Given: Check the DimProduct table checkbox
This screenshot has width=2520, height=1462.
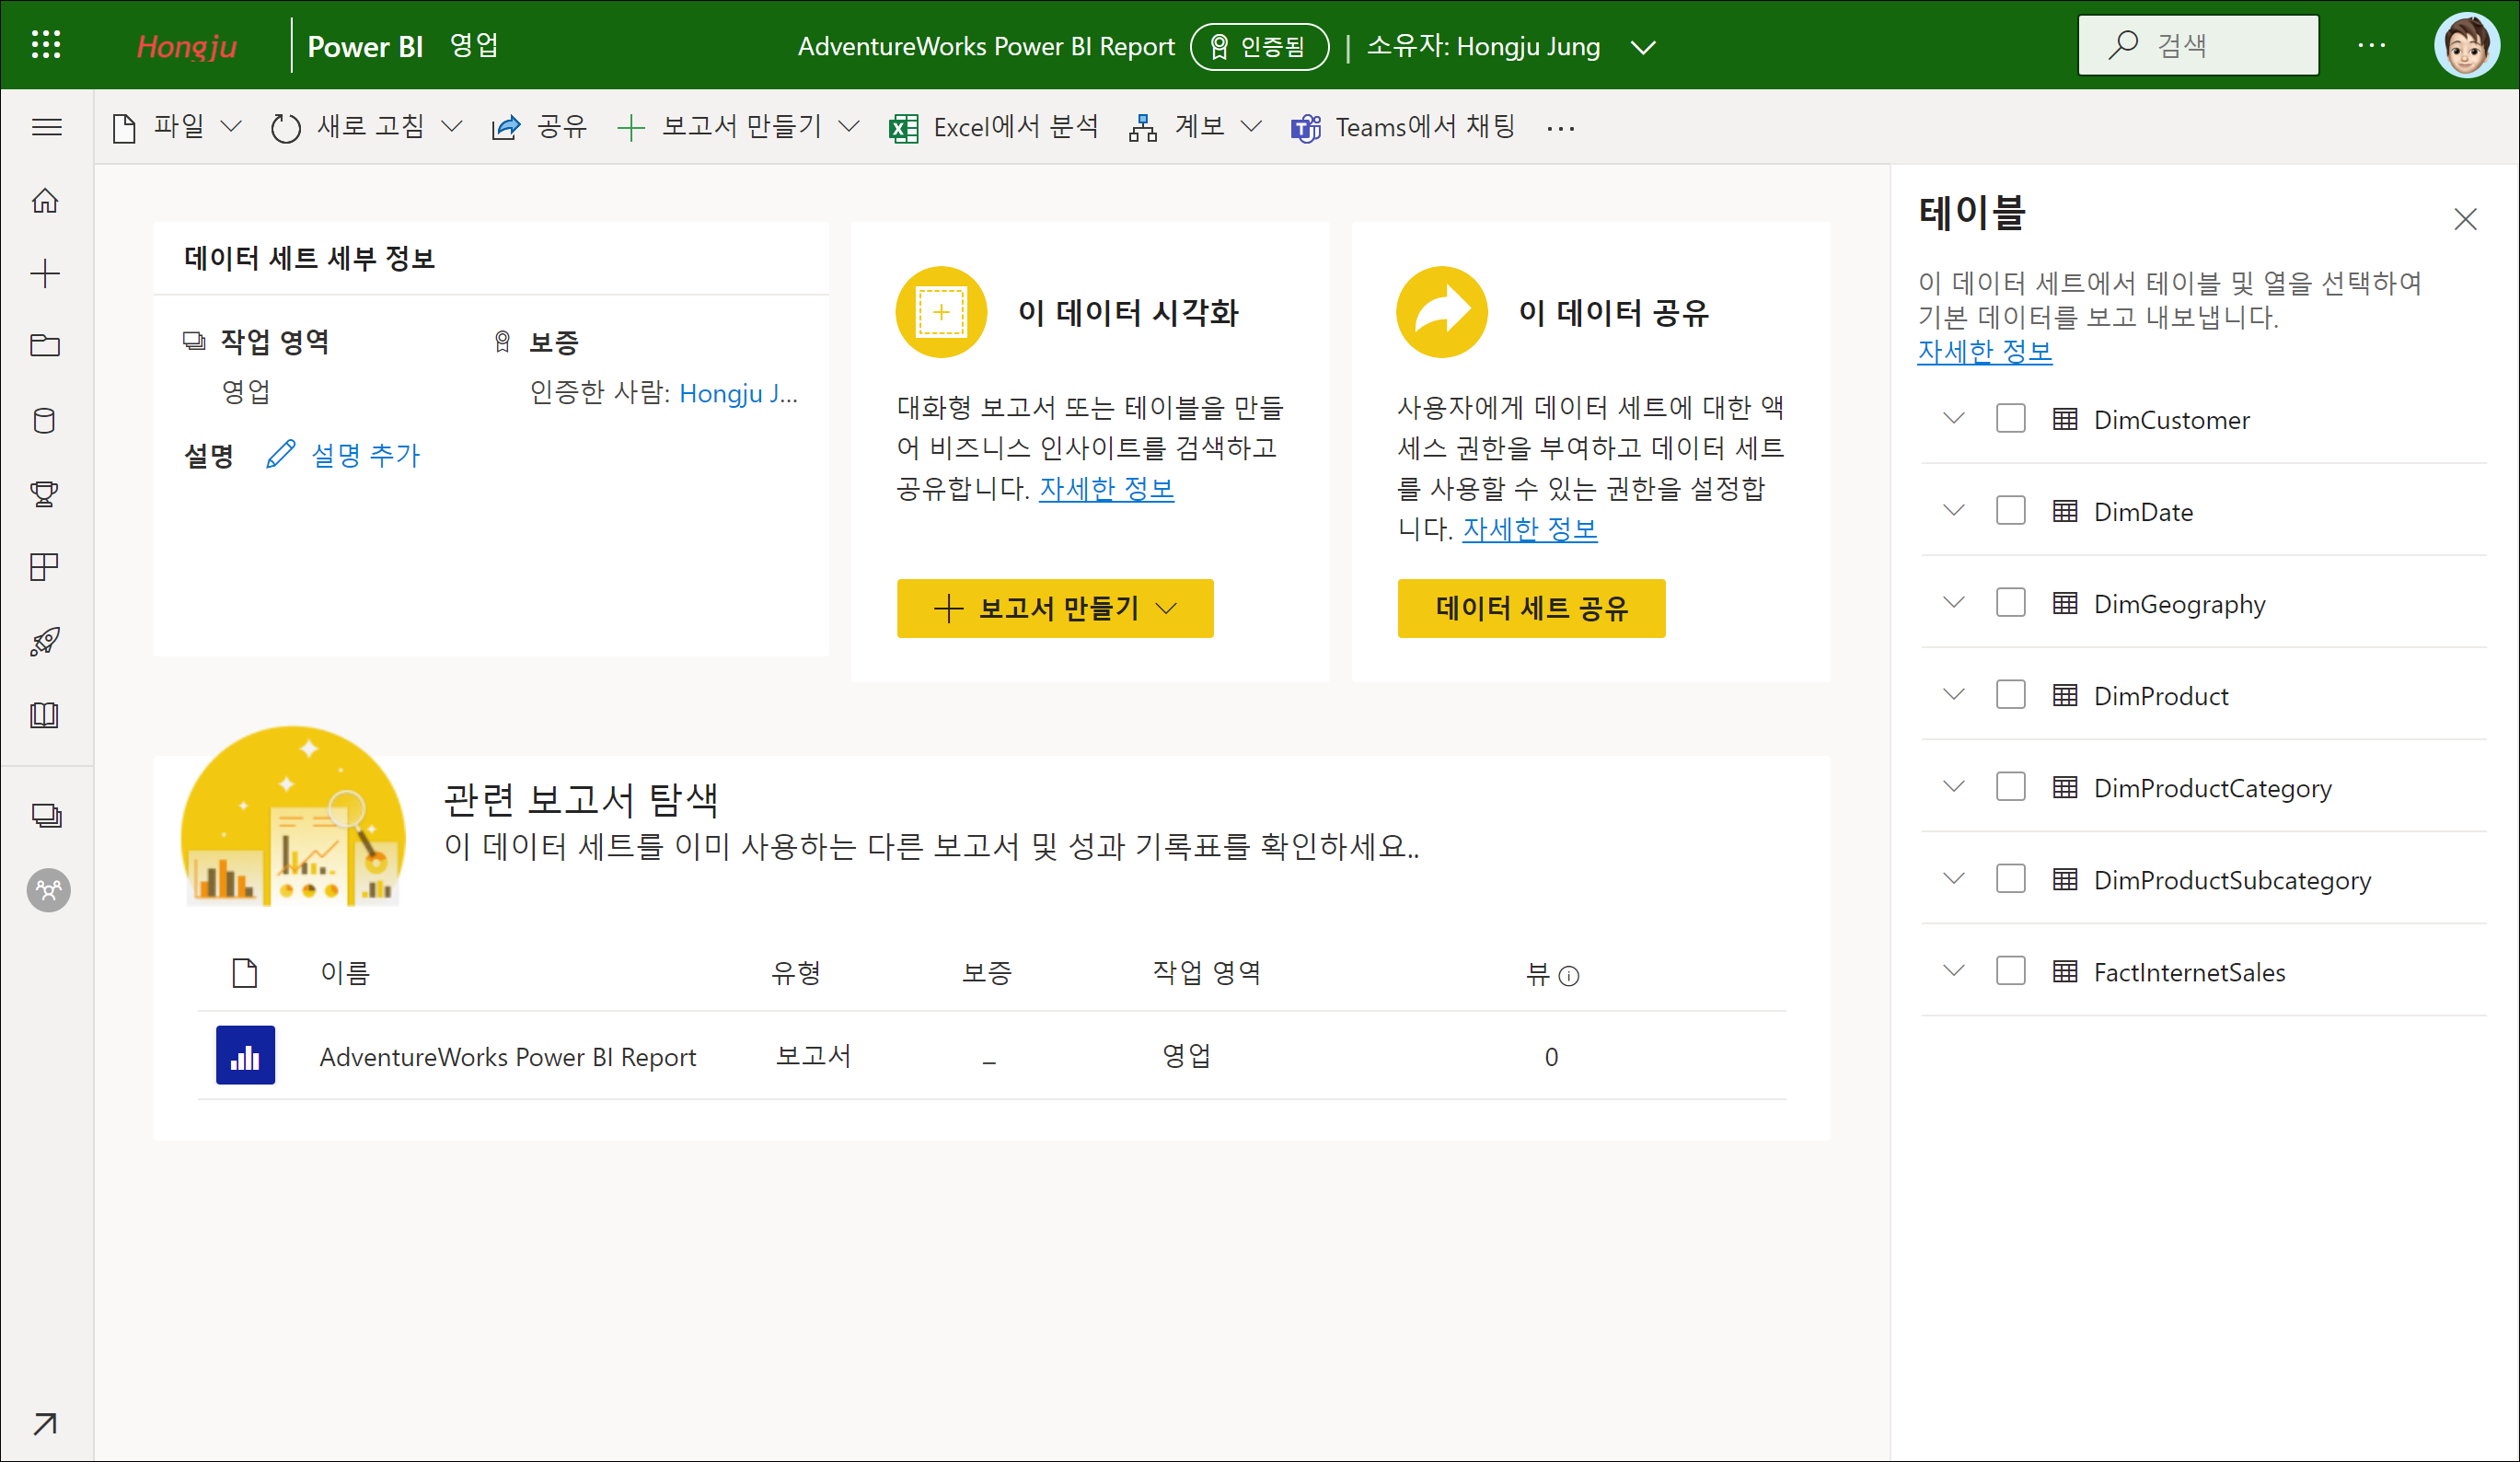Looking at the screenshot, I should click(x=2010, y=695).
